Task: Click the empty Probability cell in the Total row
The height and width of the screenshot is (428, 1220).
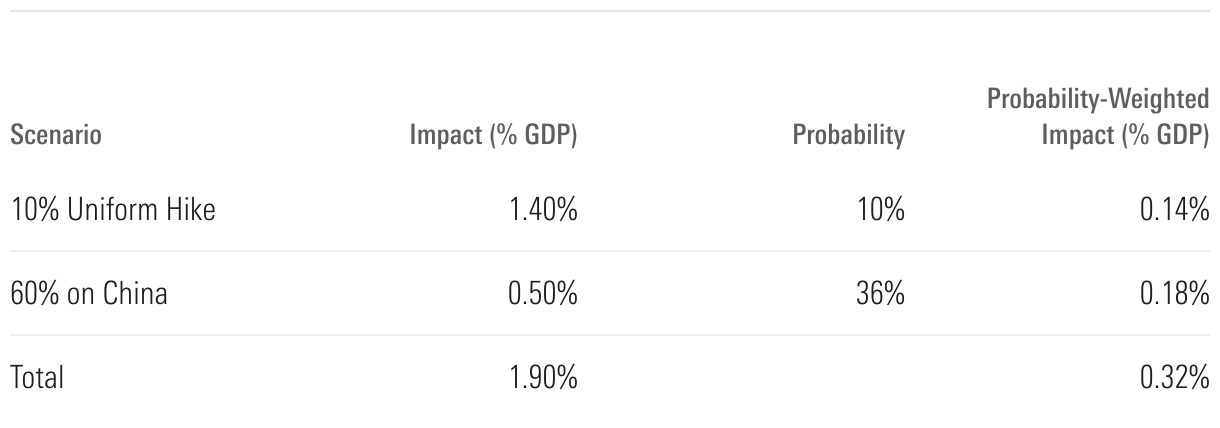Action: [x=848, y=378]
